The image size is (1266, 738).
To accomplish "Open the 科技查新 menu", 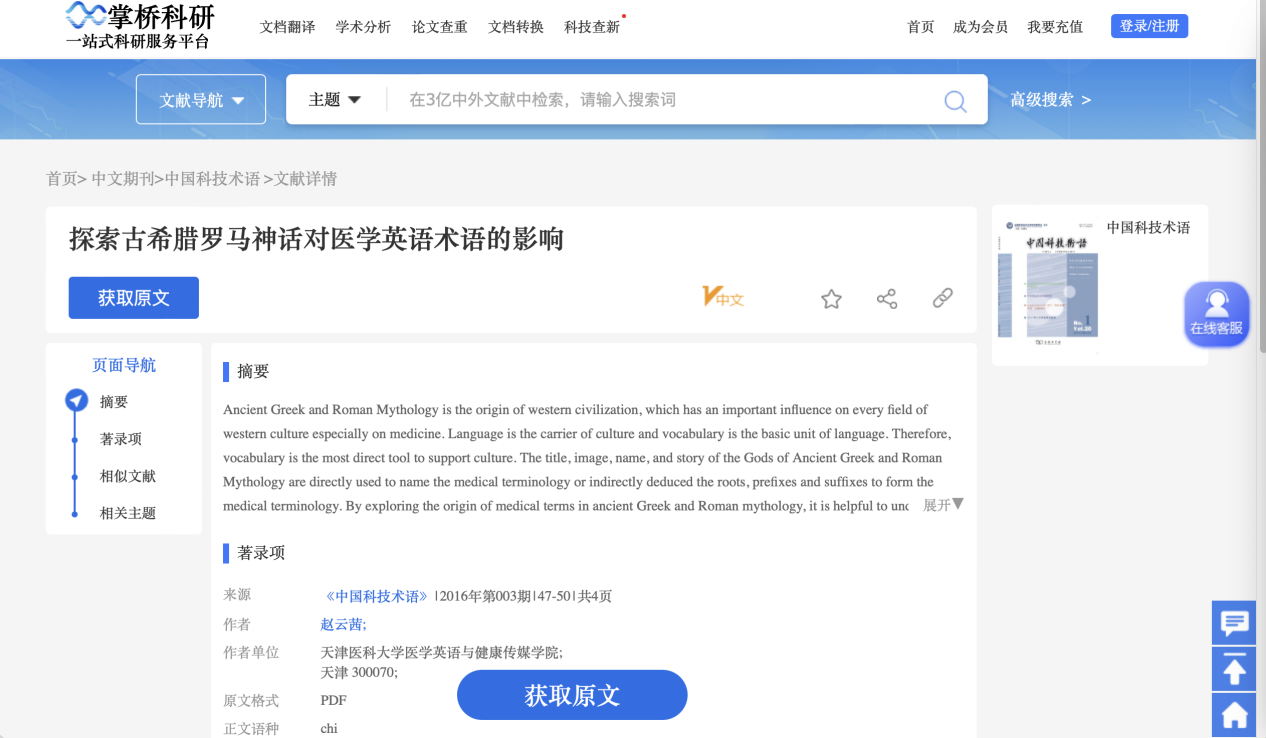I will pos(592,27).
